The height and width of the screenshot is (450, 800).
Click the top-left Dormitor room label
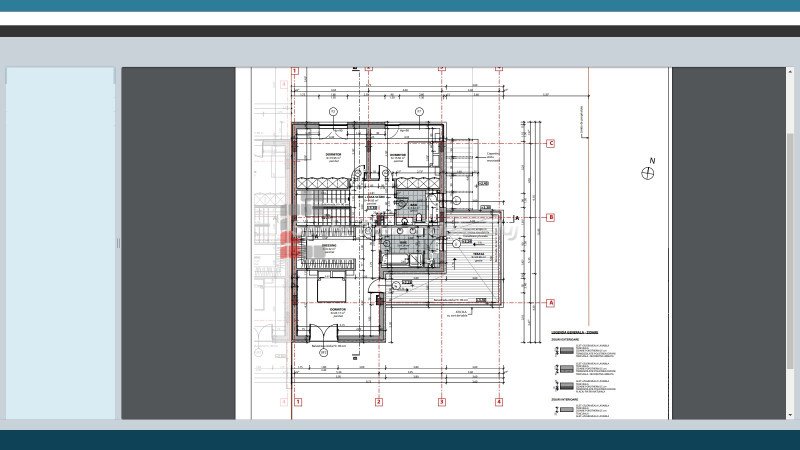tap(334, 155)
